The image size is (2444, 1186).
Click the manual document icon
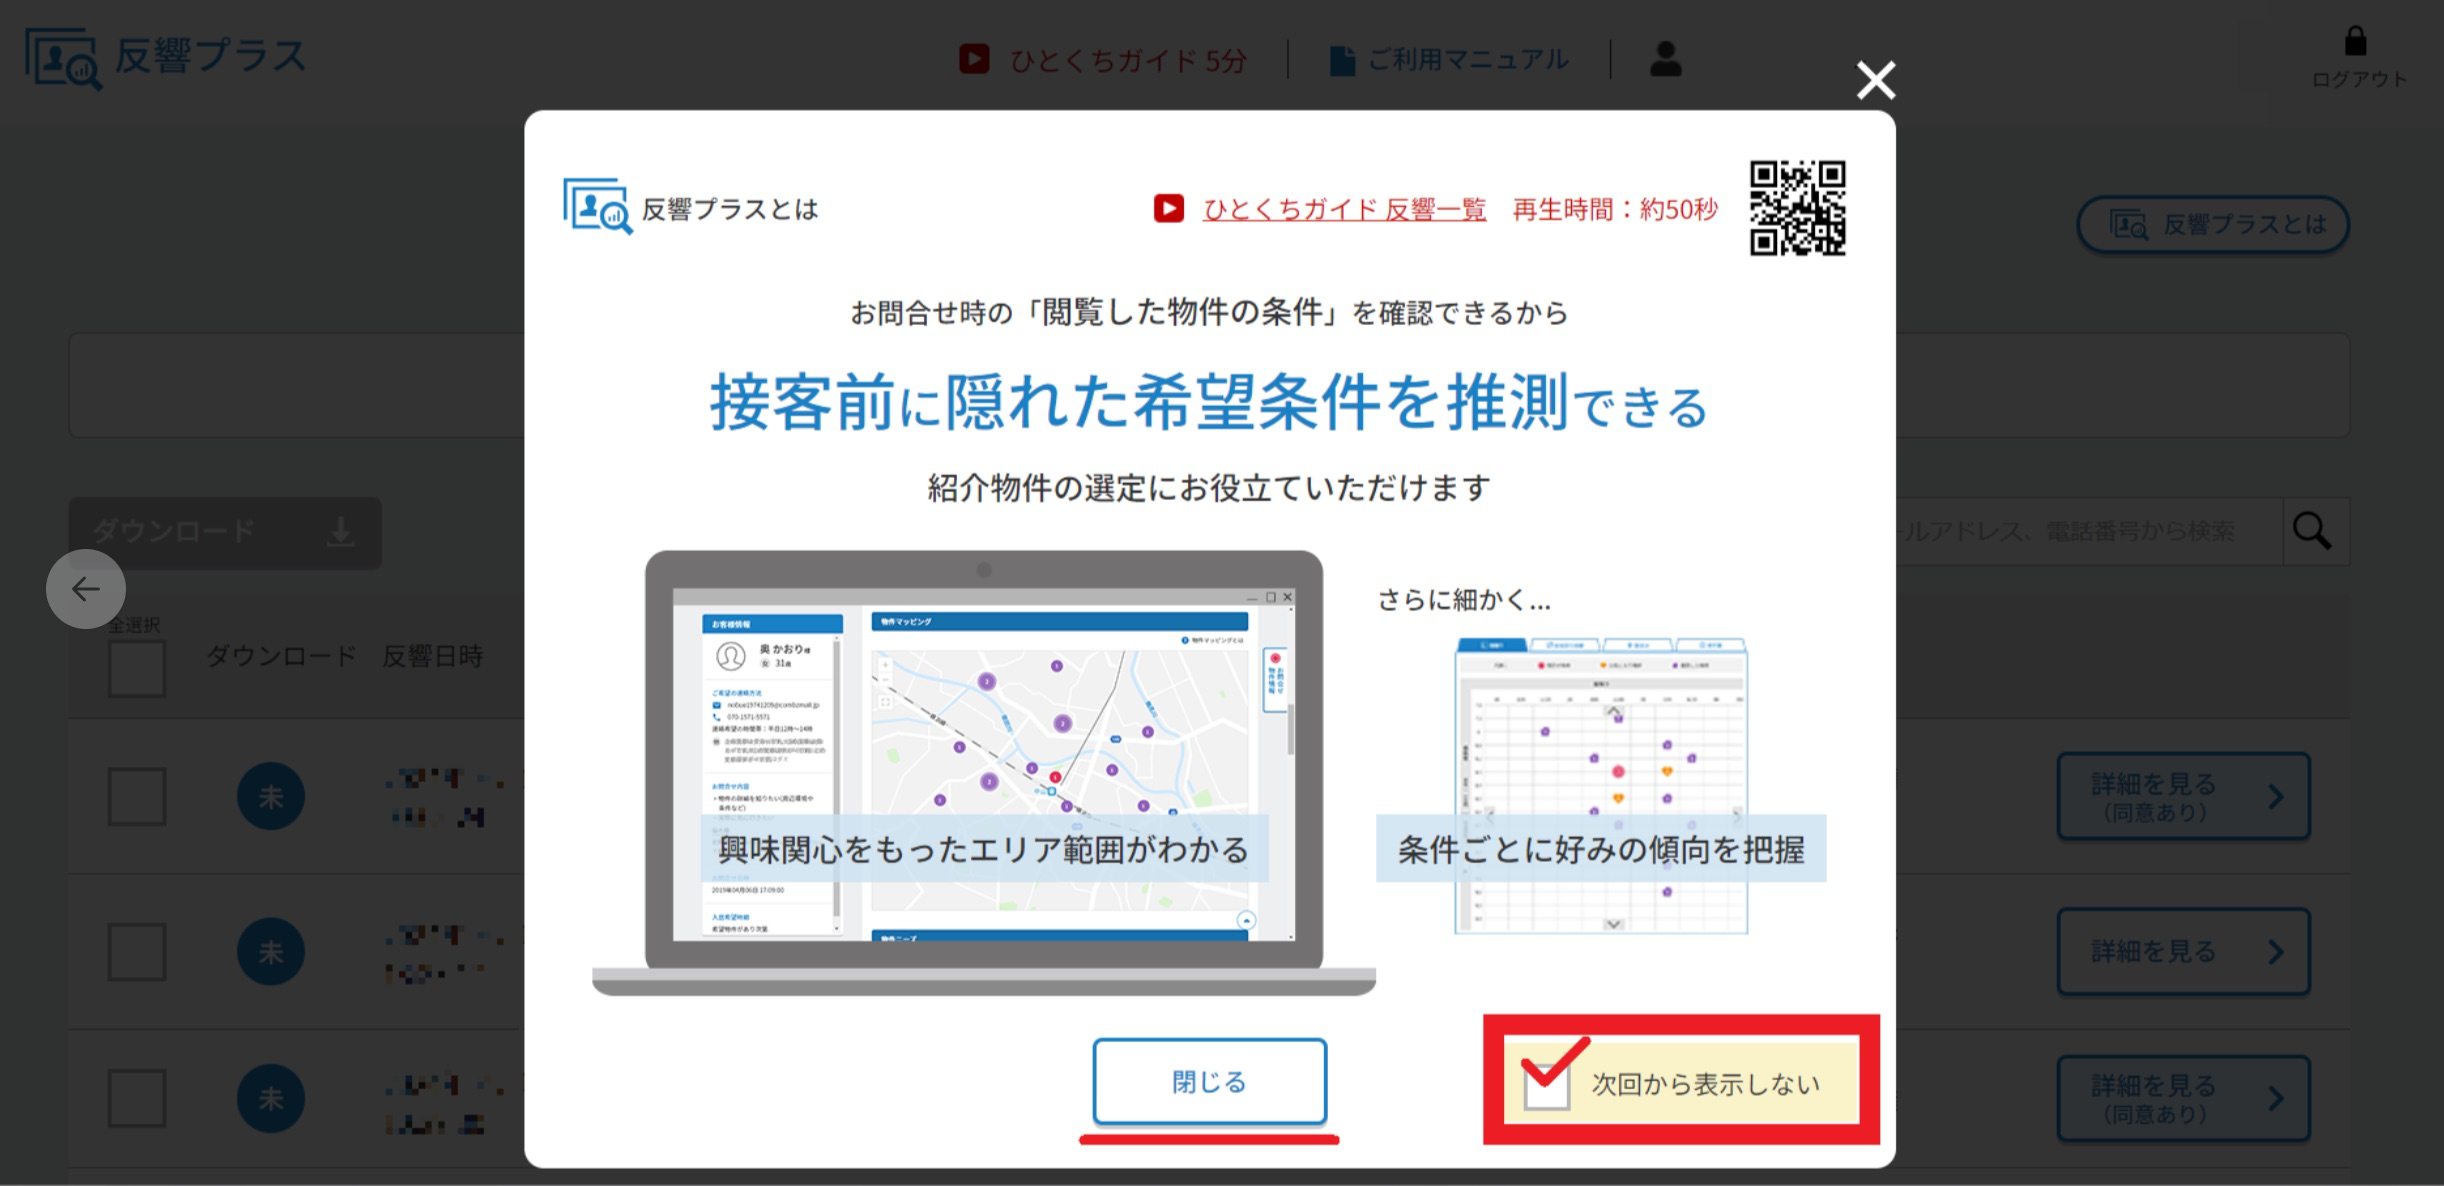tap(1342, 60)
